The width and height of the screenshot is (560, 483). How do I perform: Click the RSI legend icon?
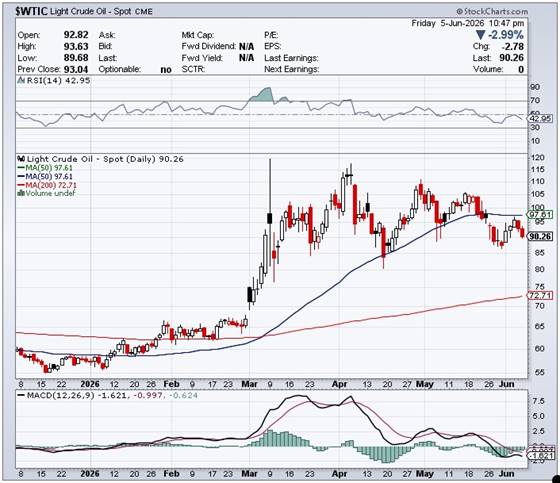[21, 80]
